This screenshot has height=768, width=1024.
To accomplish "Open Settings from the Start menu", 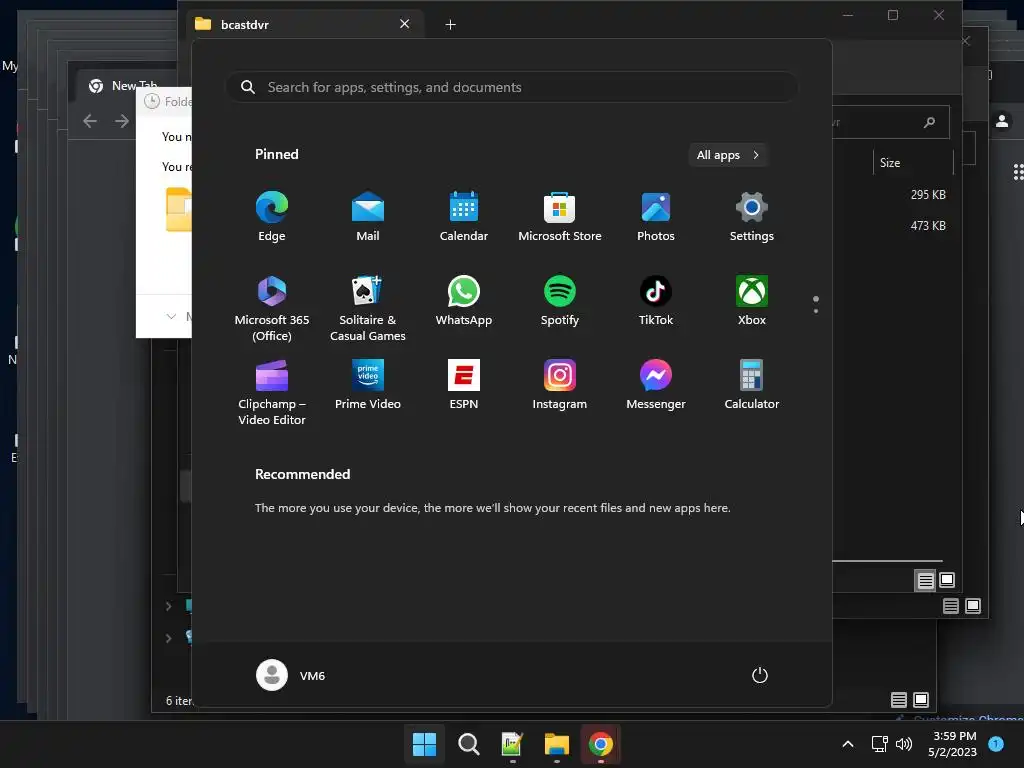I will pos(752,217).
